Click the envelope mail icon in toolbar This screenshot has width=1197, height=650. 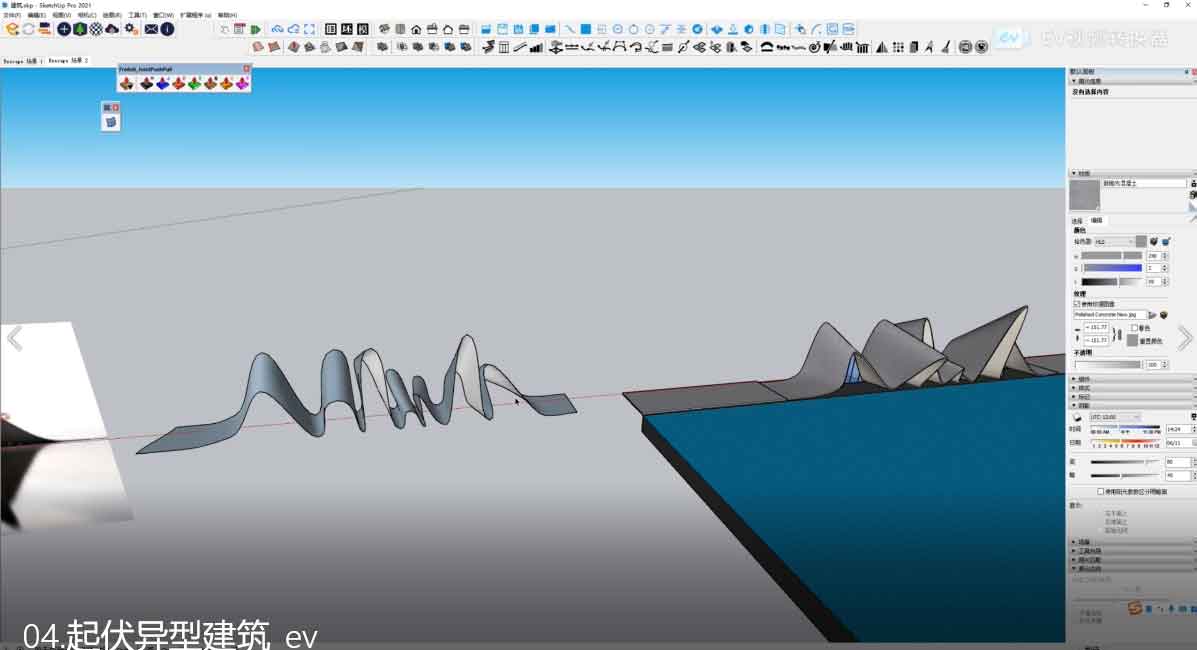point(151,30)
